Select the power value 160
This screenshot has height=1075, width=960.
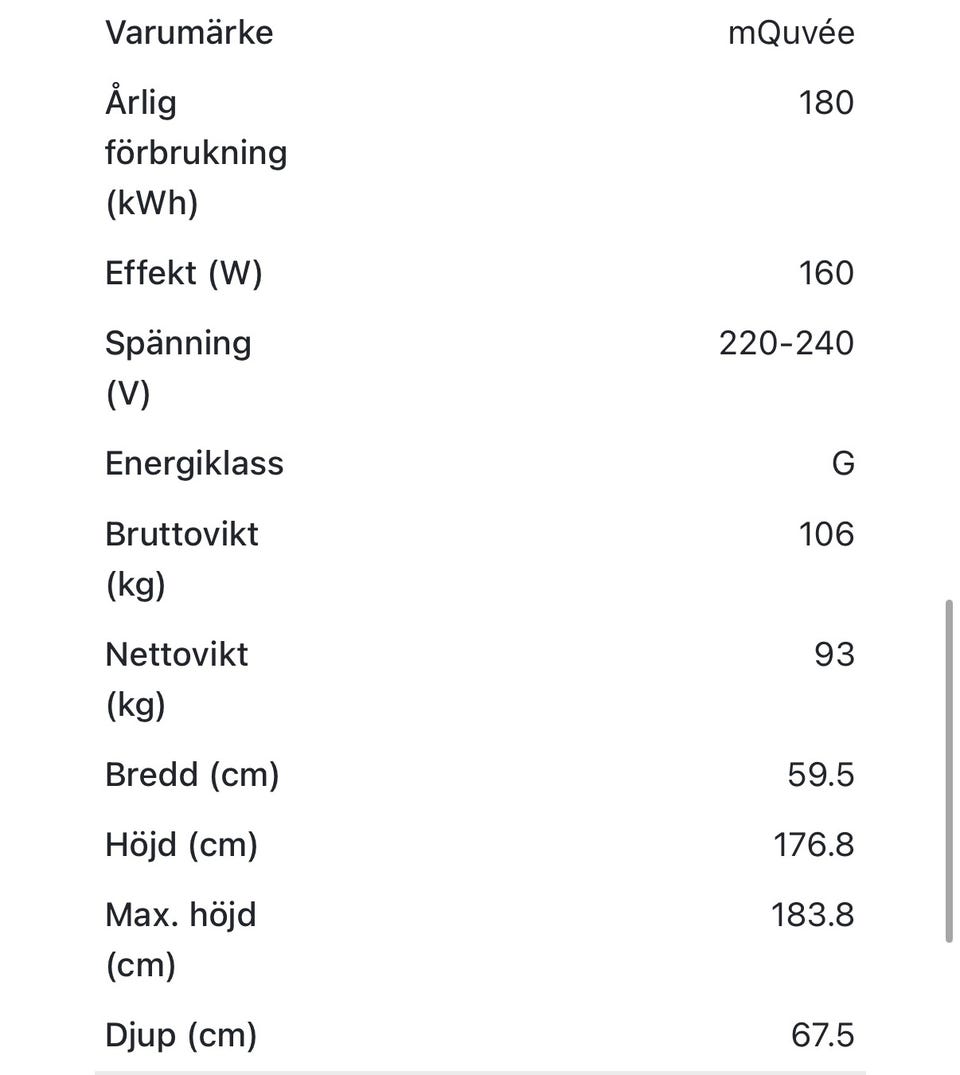click(826, 273)
